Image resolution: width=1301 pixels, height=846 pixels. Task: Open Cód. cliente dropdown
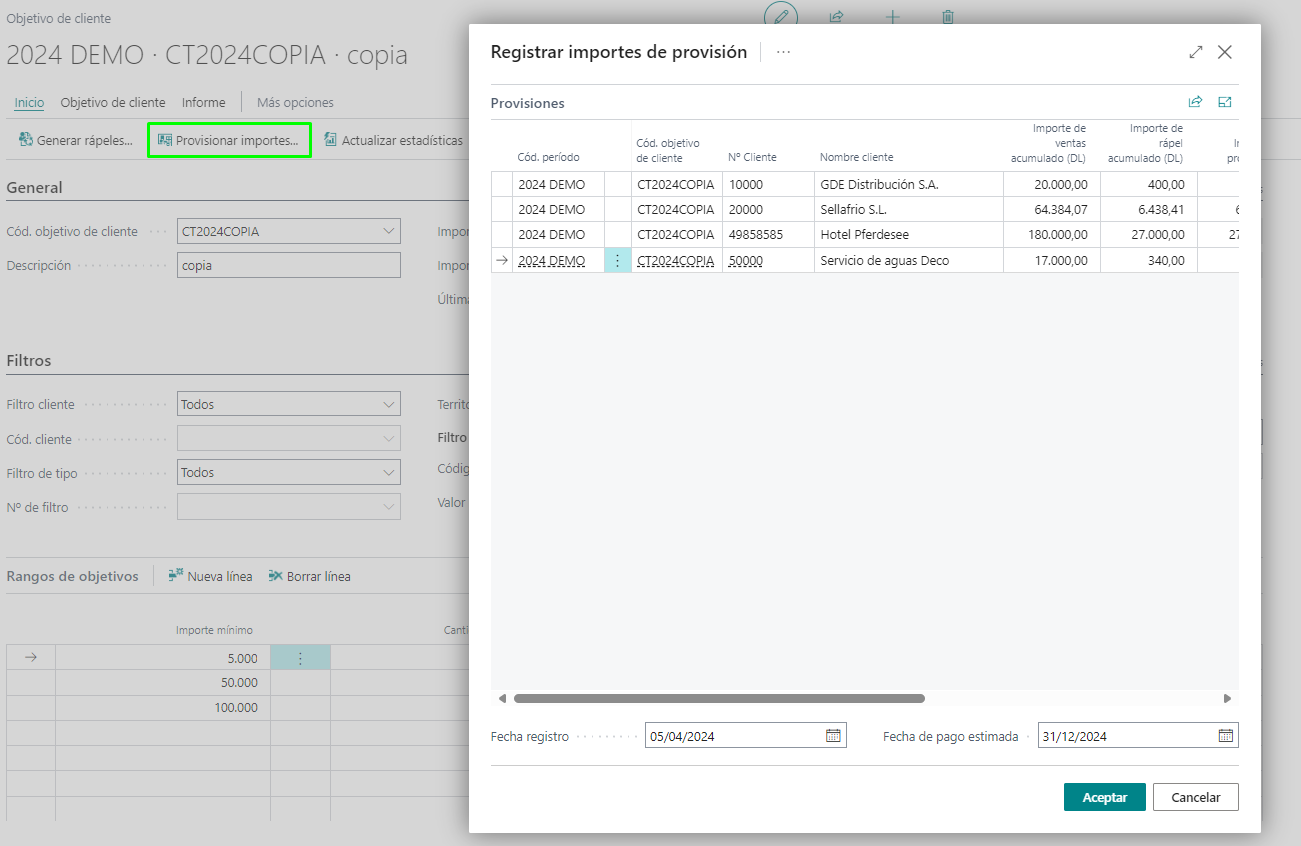click(389, 438)
